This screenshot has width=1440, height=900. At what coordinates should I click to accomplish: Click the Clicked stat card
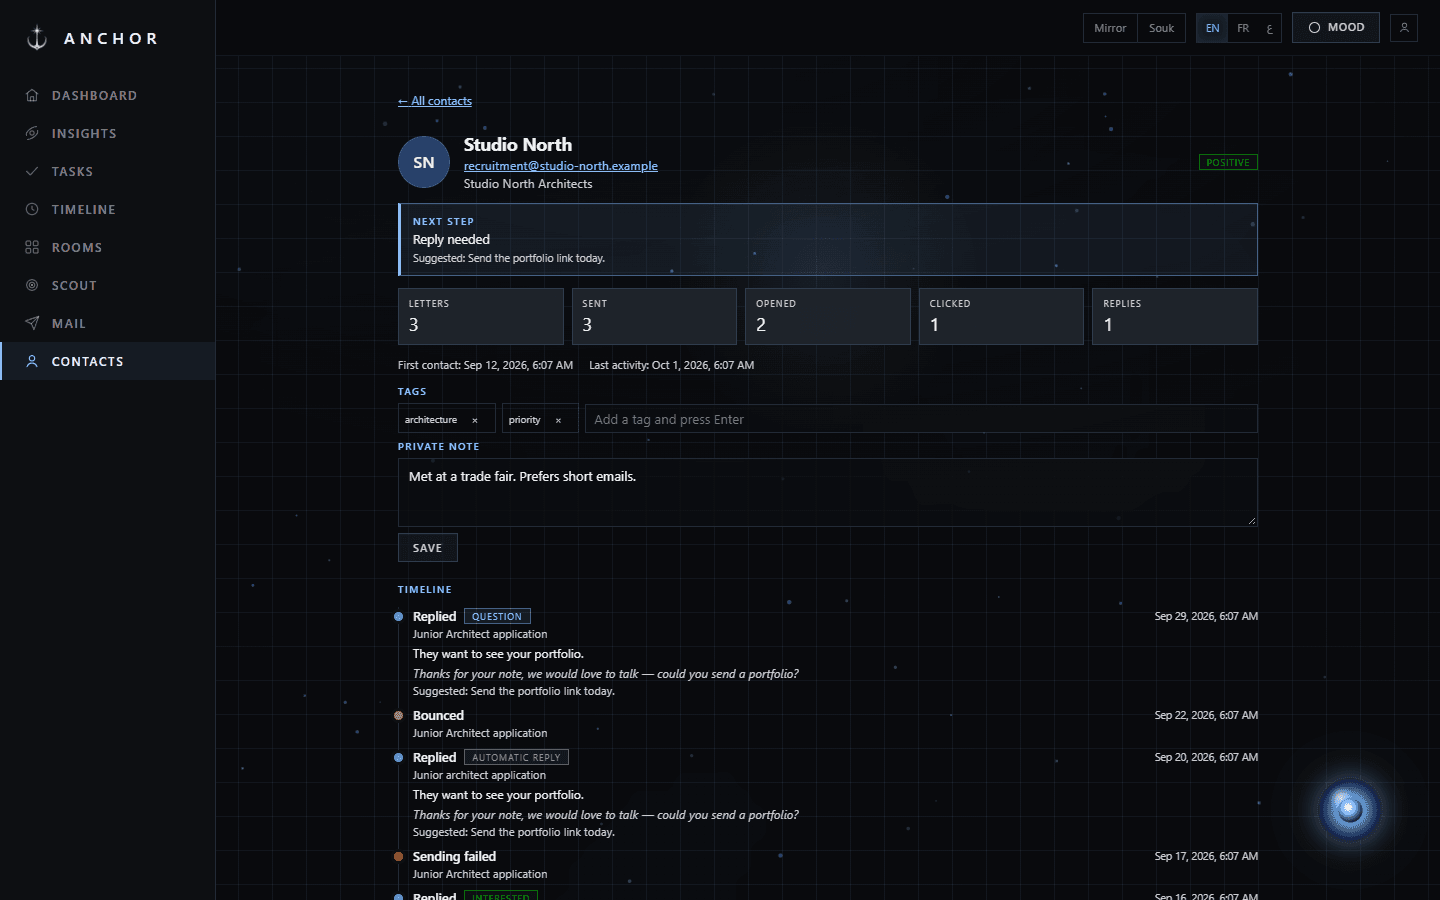coord(1001,316)
